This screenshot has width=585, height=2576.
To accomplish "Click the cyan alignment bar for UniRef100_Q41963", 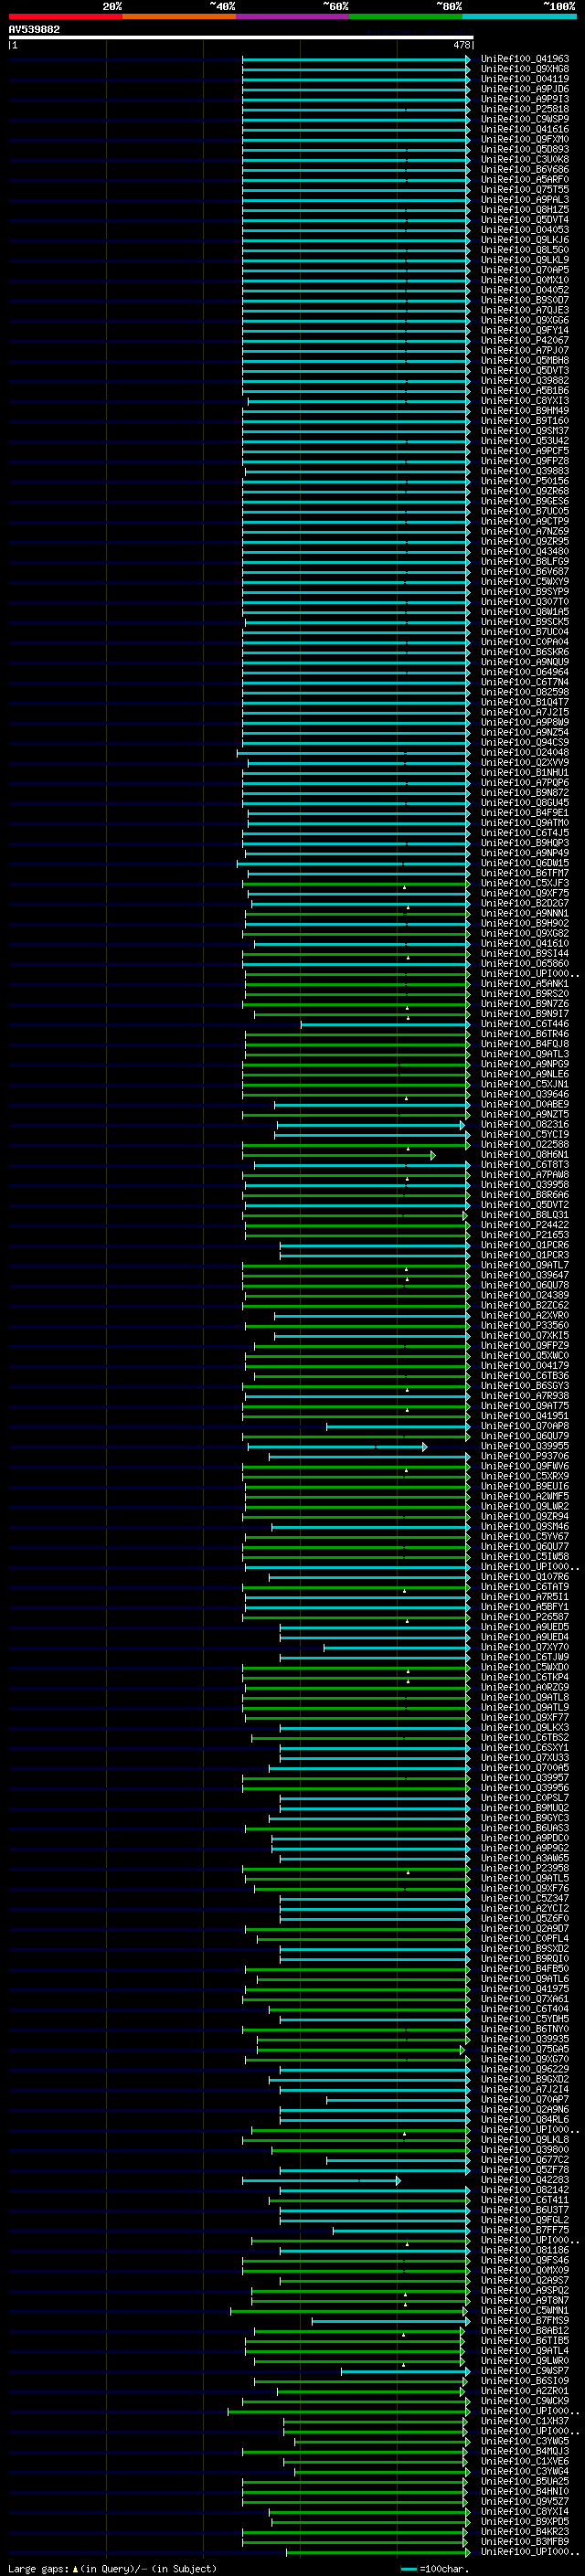I will pyautogui.click(x=355, y=59).
